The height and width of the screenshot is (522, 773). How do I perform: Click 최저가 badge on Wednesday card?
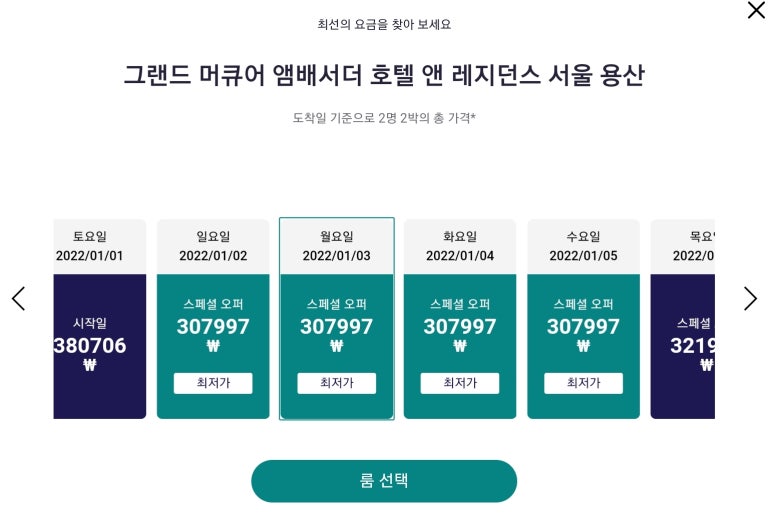[x=583, y=383]
